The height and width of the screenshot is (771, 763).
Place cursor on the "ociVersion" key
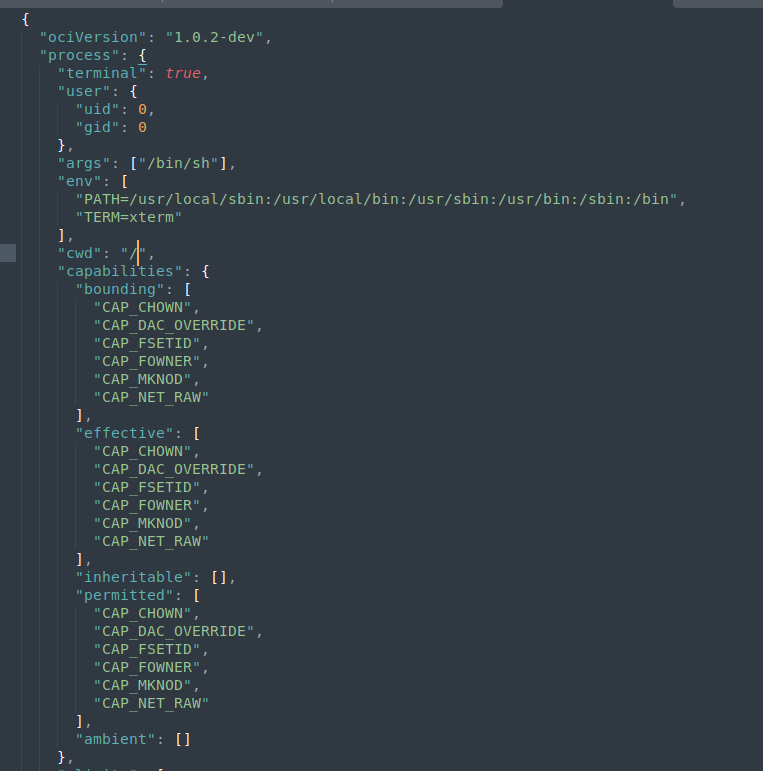click(x=93, y=37)
